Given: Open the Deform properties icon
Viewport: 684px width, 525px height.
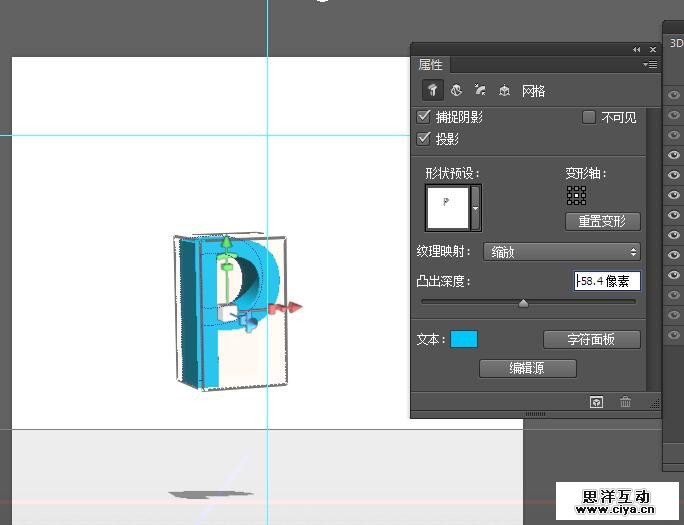Looking at the screenshot, I should click(x=456, y=91).
